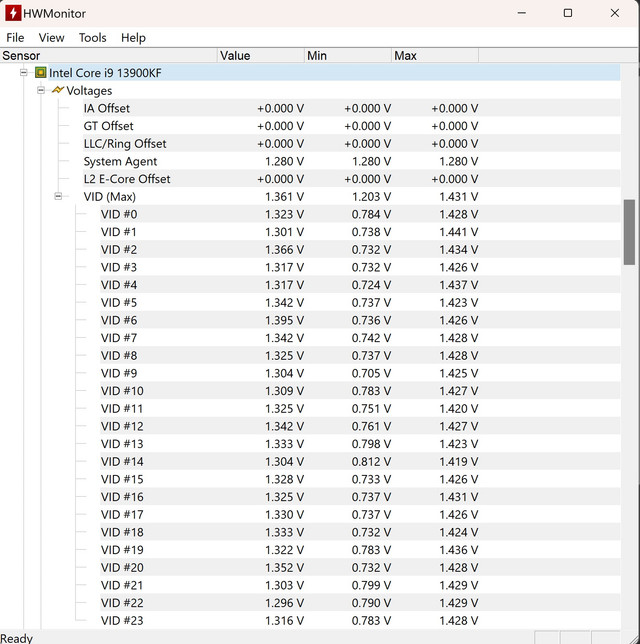Select the VID #6 row

tap(360, 320)
